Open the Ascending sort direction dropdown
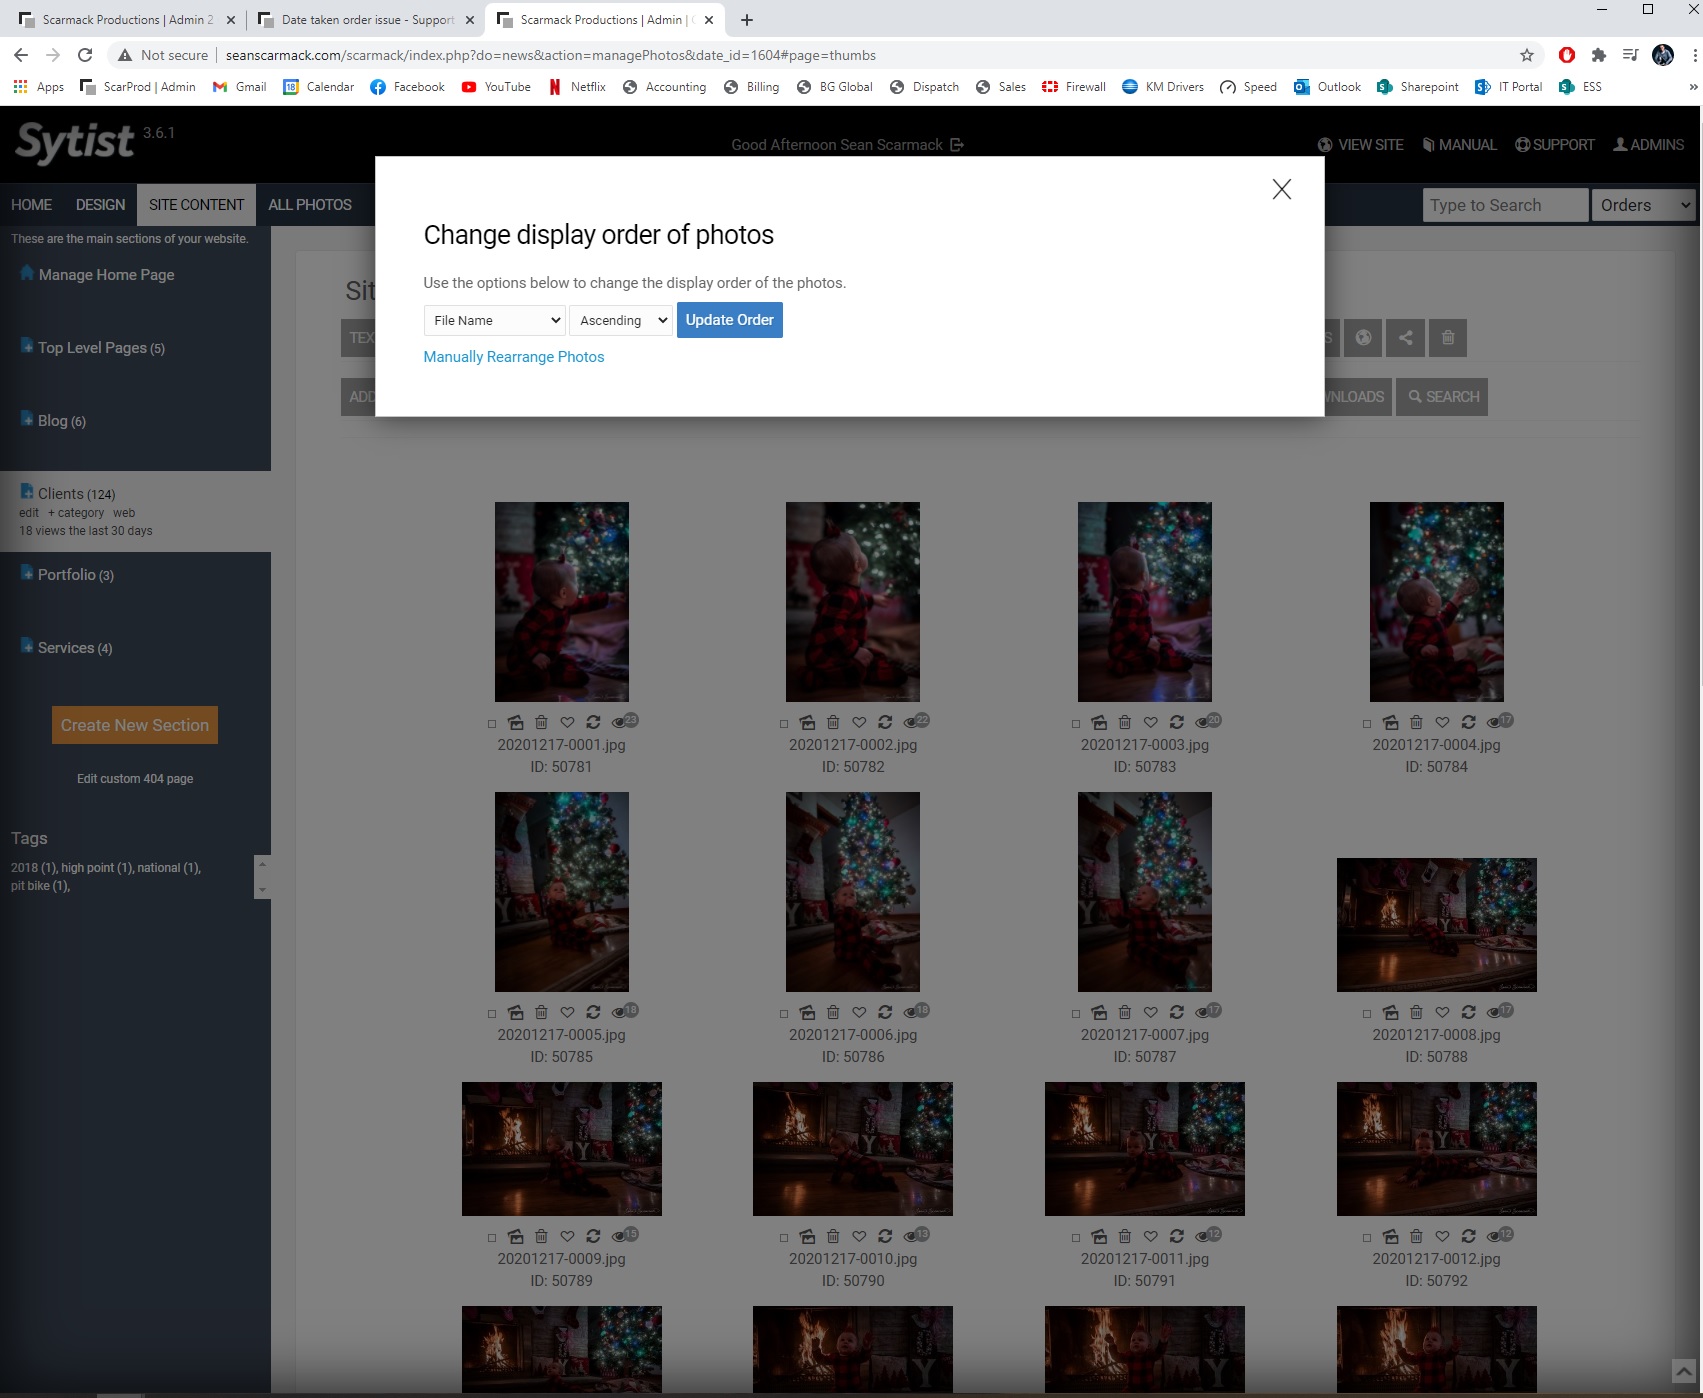This screenshot has height=1398, width=1703. point(621,320)
